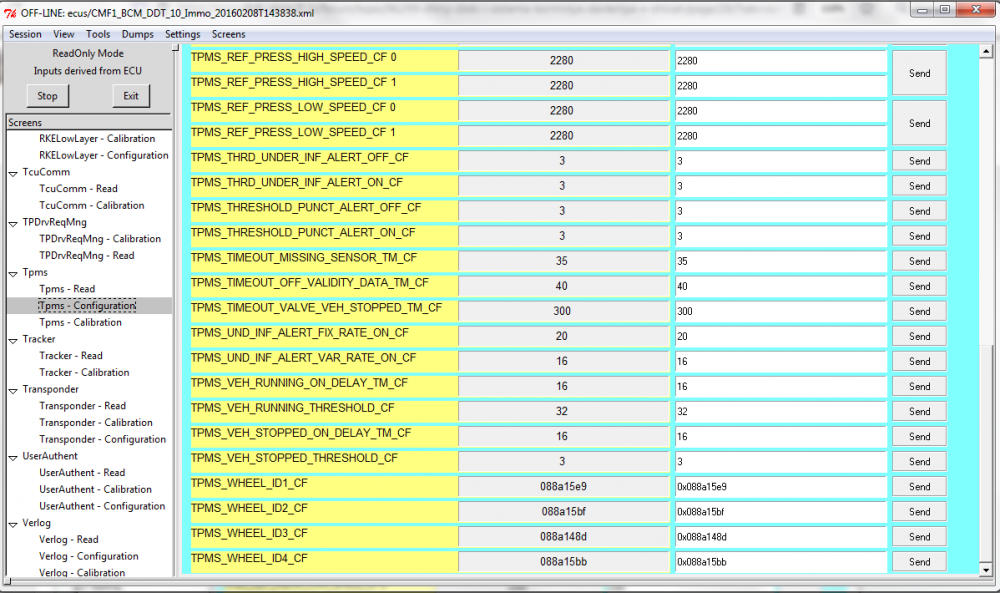
Task: Select Tpms - Calibration screen
Action: coord(80,322)
